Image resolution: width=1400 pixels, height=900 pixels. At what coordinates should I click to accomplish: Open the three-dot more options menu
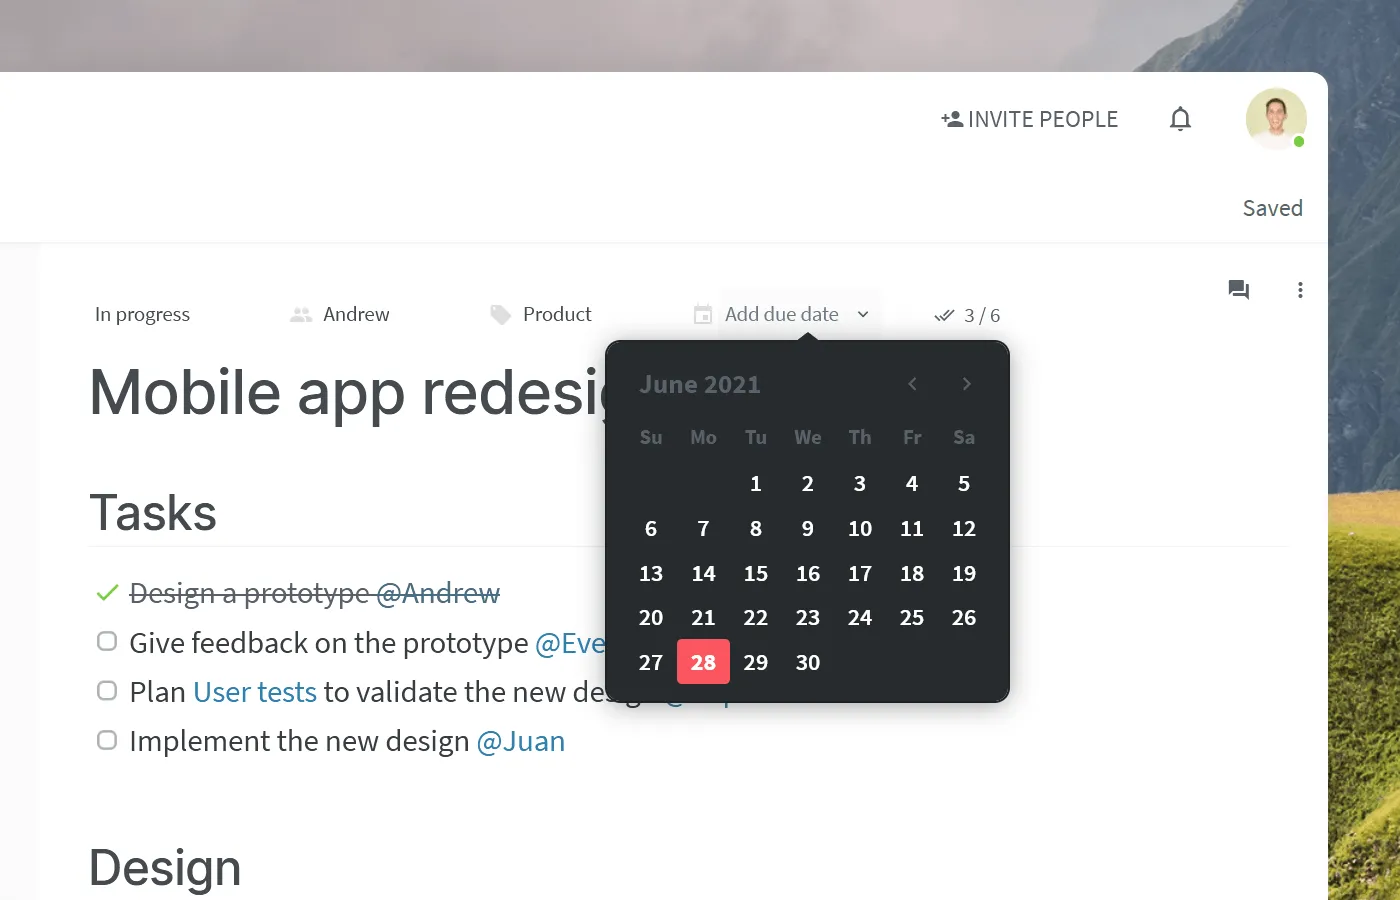click(x=1300, y=290)
